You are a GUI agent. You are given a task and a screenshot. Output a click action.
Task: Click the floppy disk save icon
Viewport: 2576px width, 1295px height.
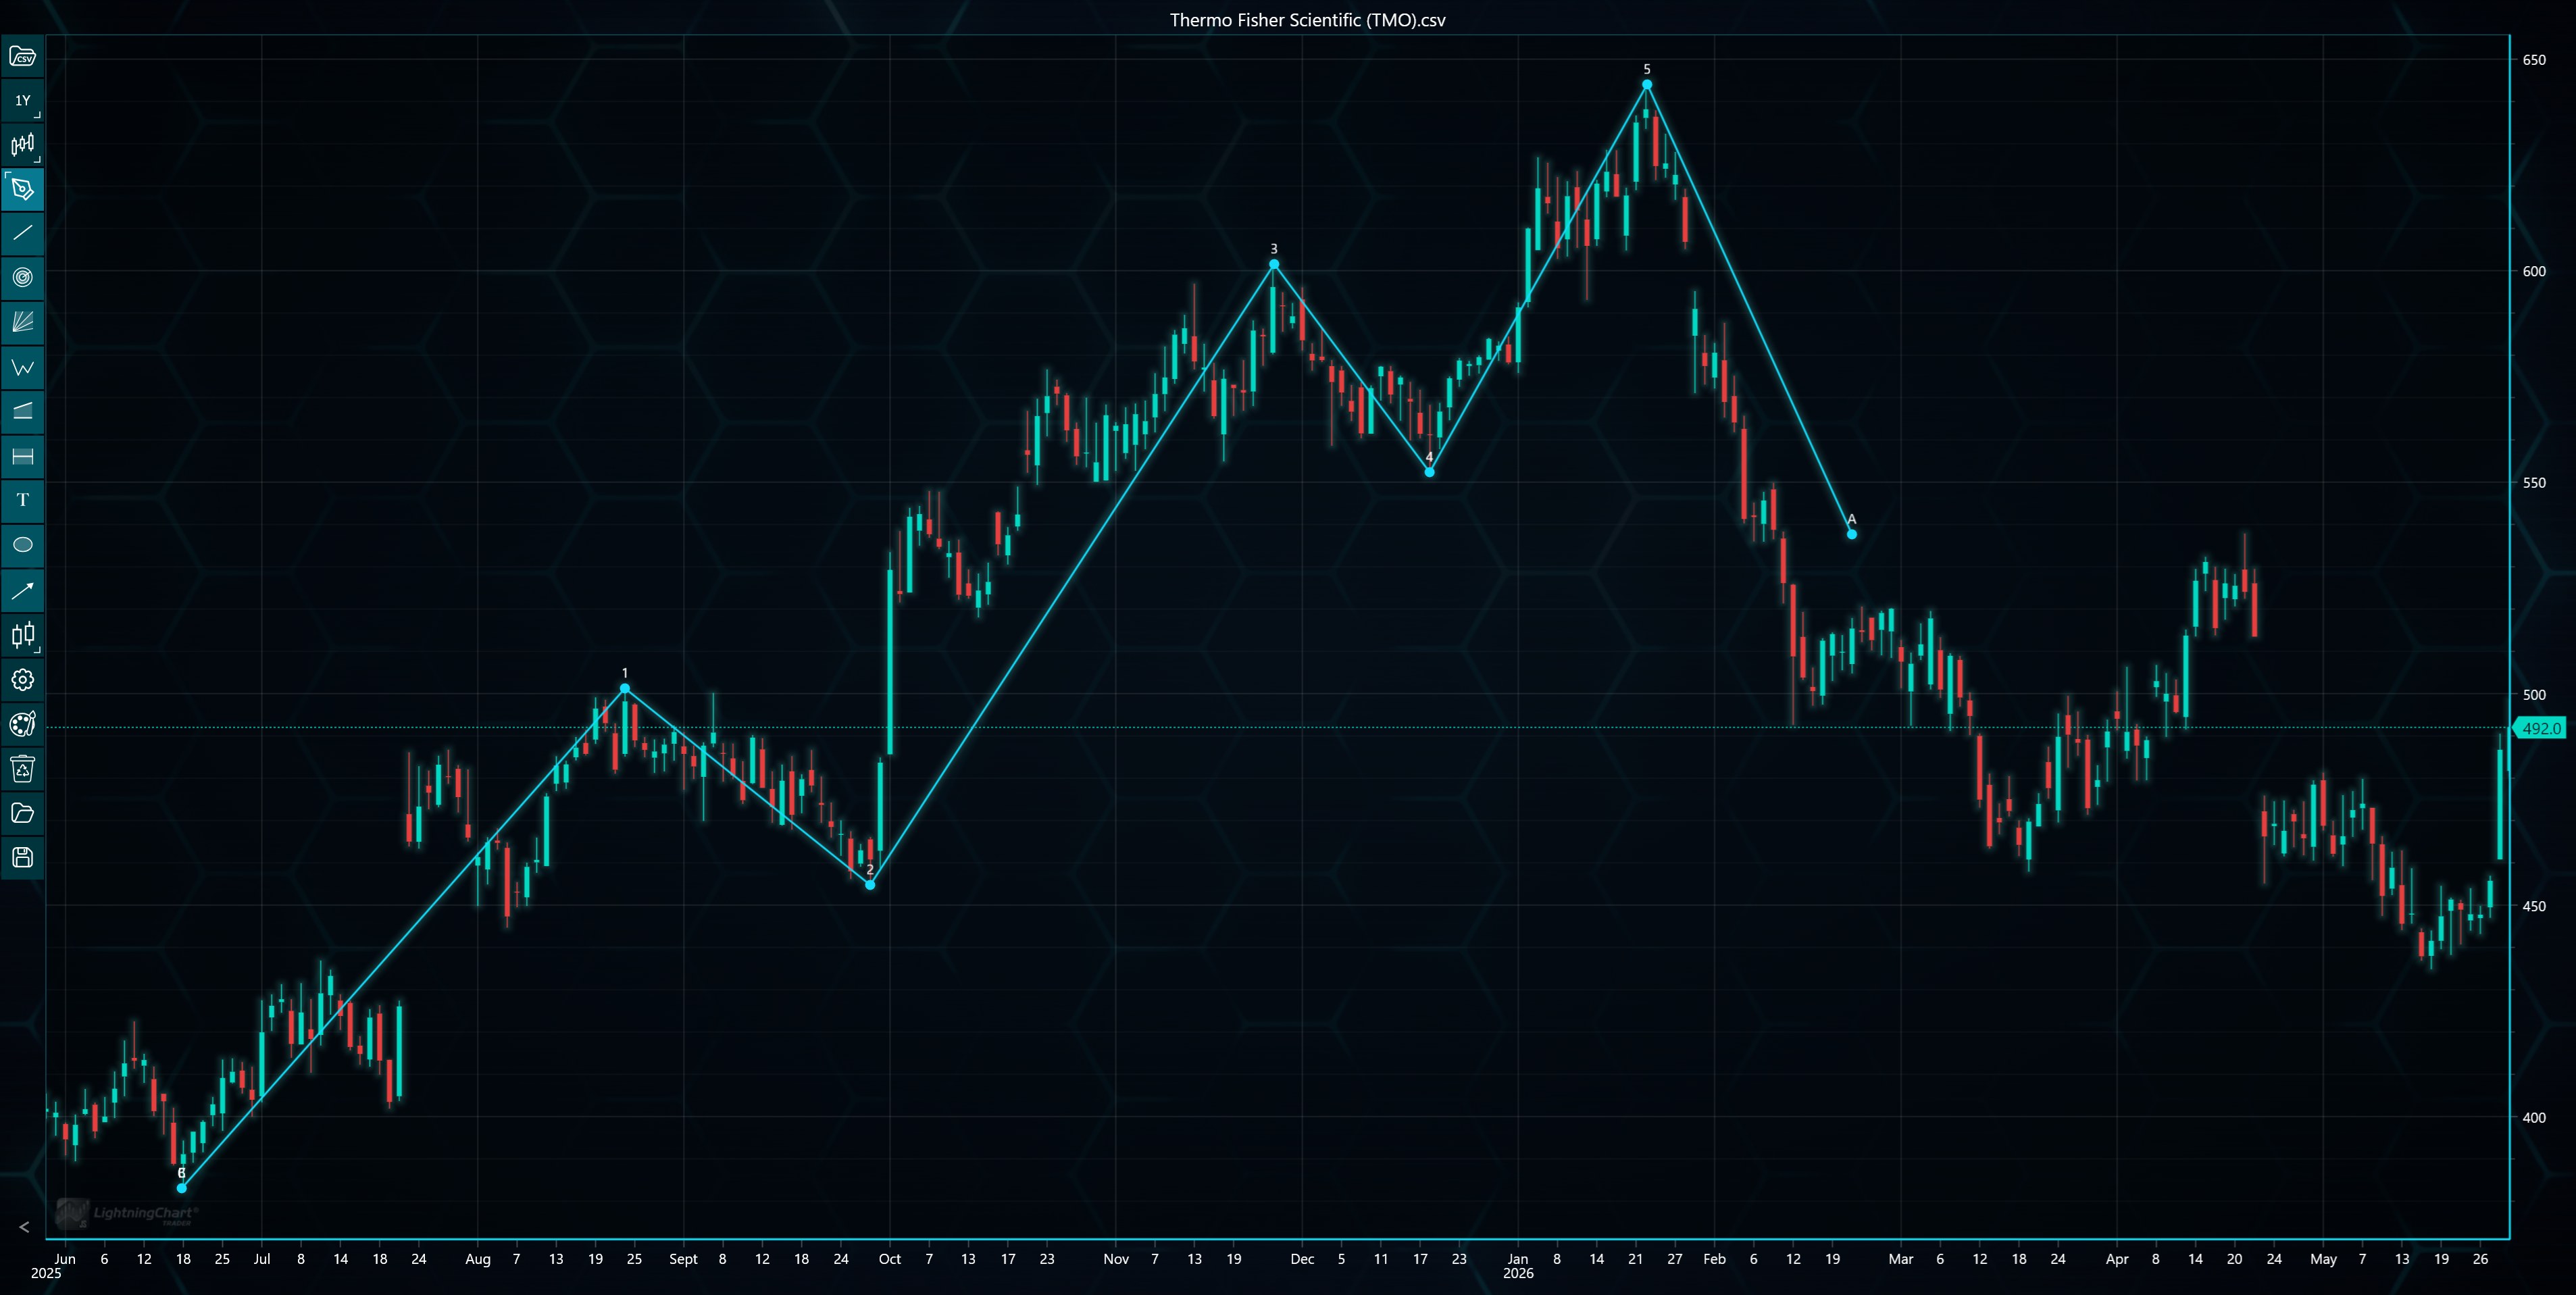[x=22, y=857]
